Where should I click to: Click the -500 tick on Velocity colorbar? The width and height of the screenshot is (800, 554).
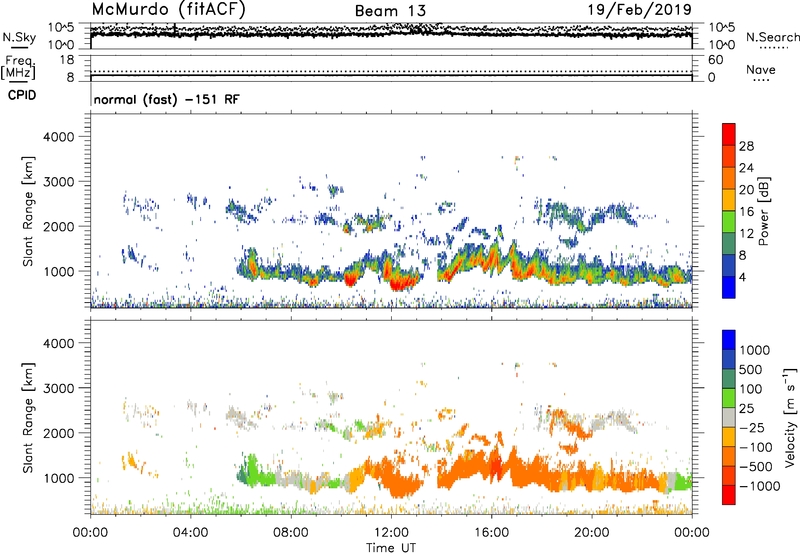pyautogui.click(x=756, y=466)
